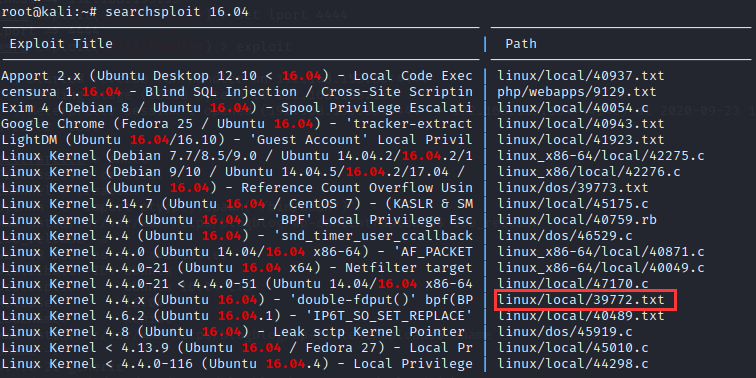Click the Linux Kernel Debian 7.7/8.5/9.0 title

coord(237,156)
